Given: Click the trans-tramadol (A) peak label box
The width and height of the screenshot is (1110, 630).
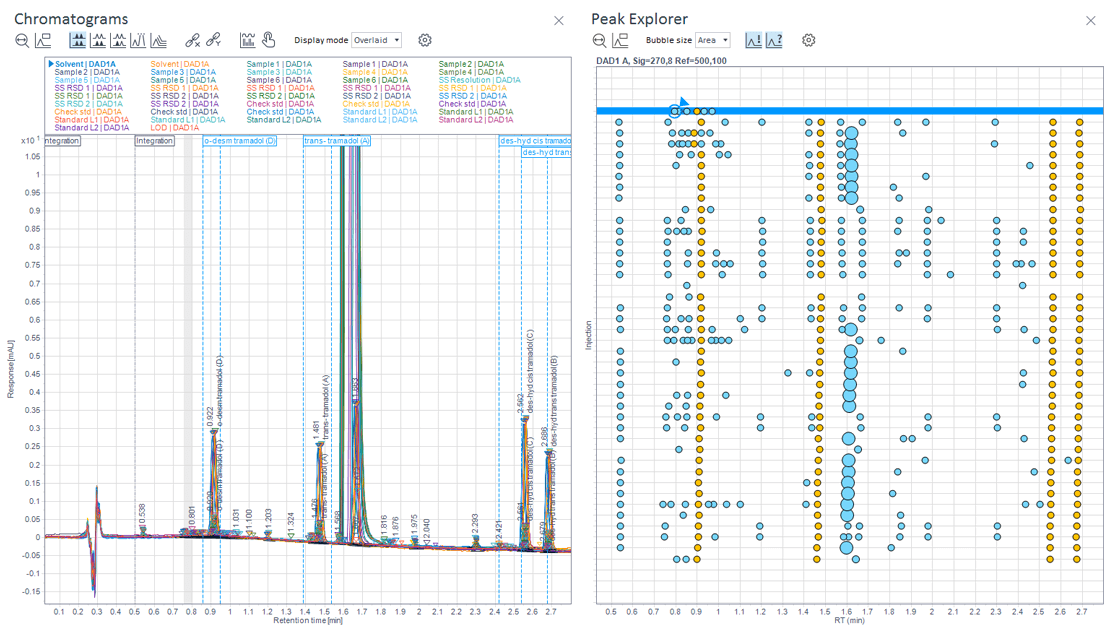Looking at the screenshot, I should pyautogui.click(x=337, y=141).
